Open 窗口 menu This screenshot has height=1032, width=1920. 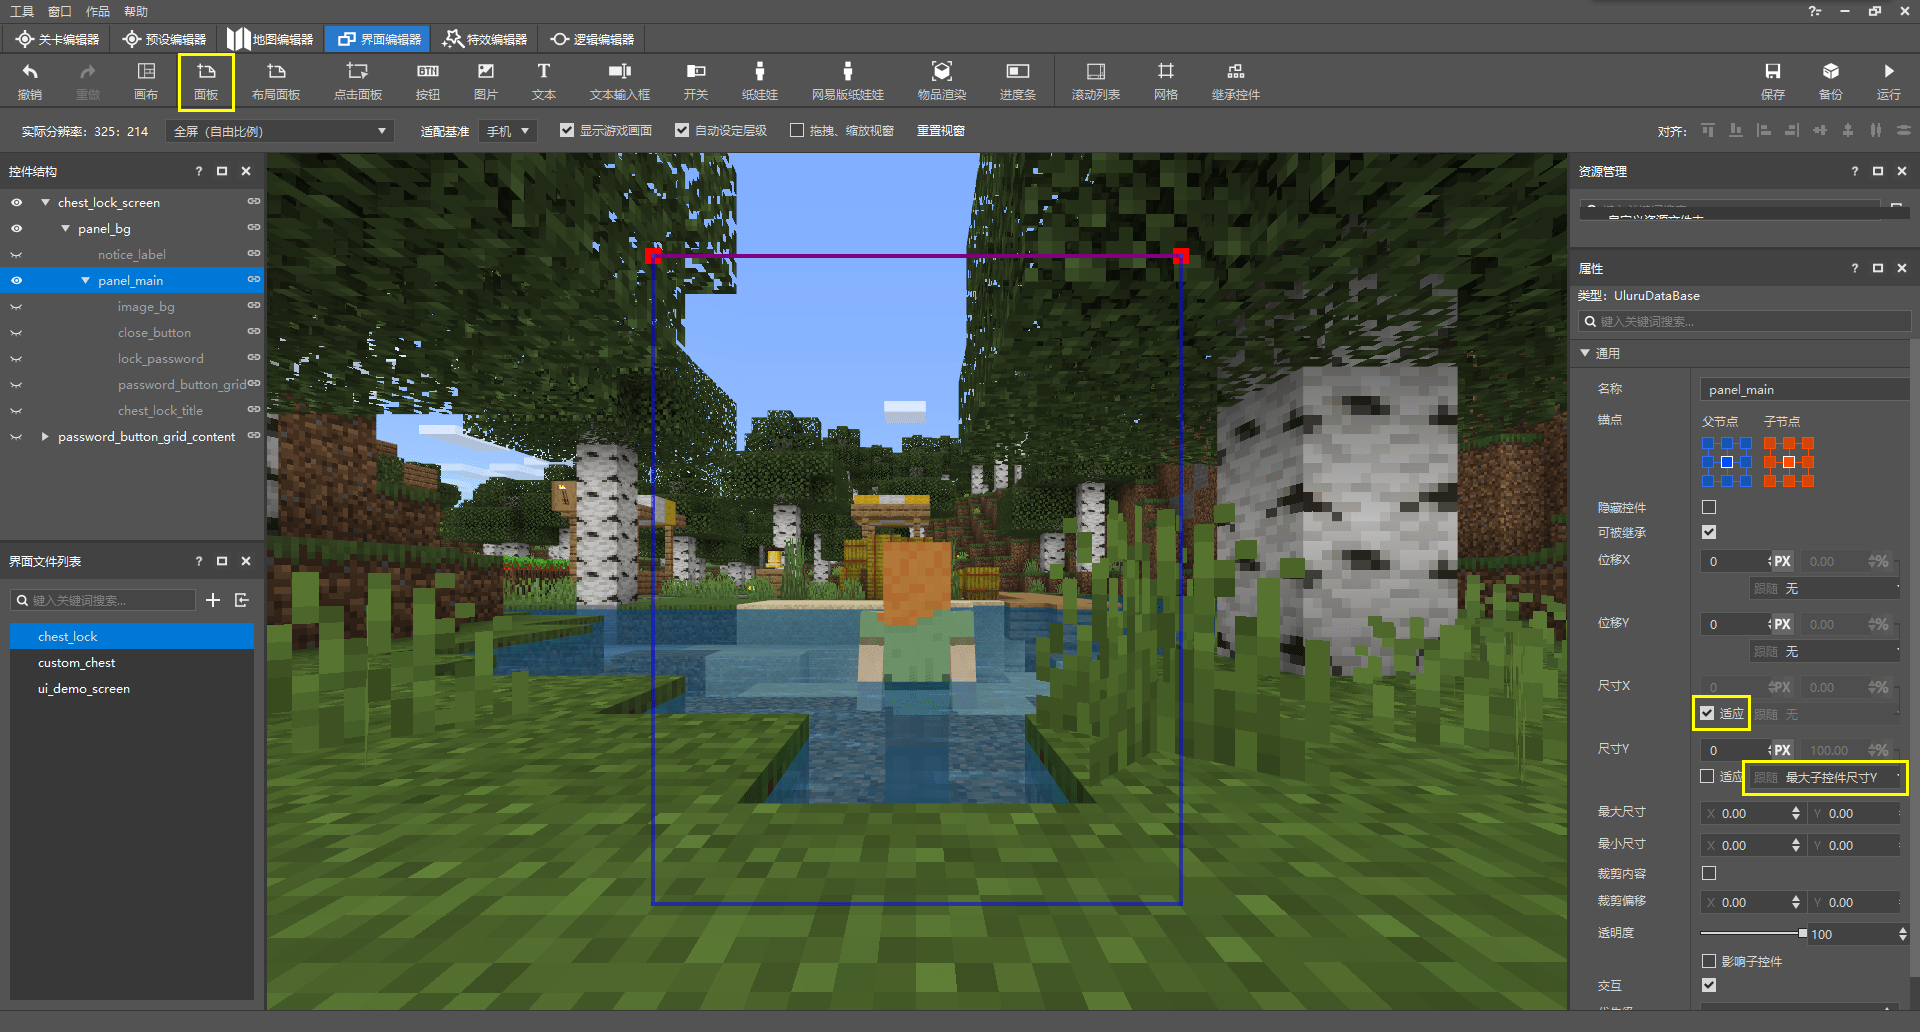(60, 11)
